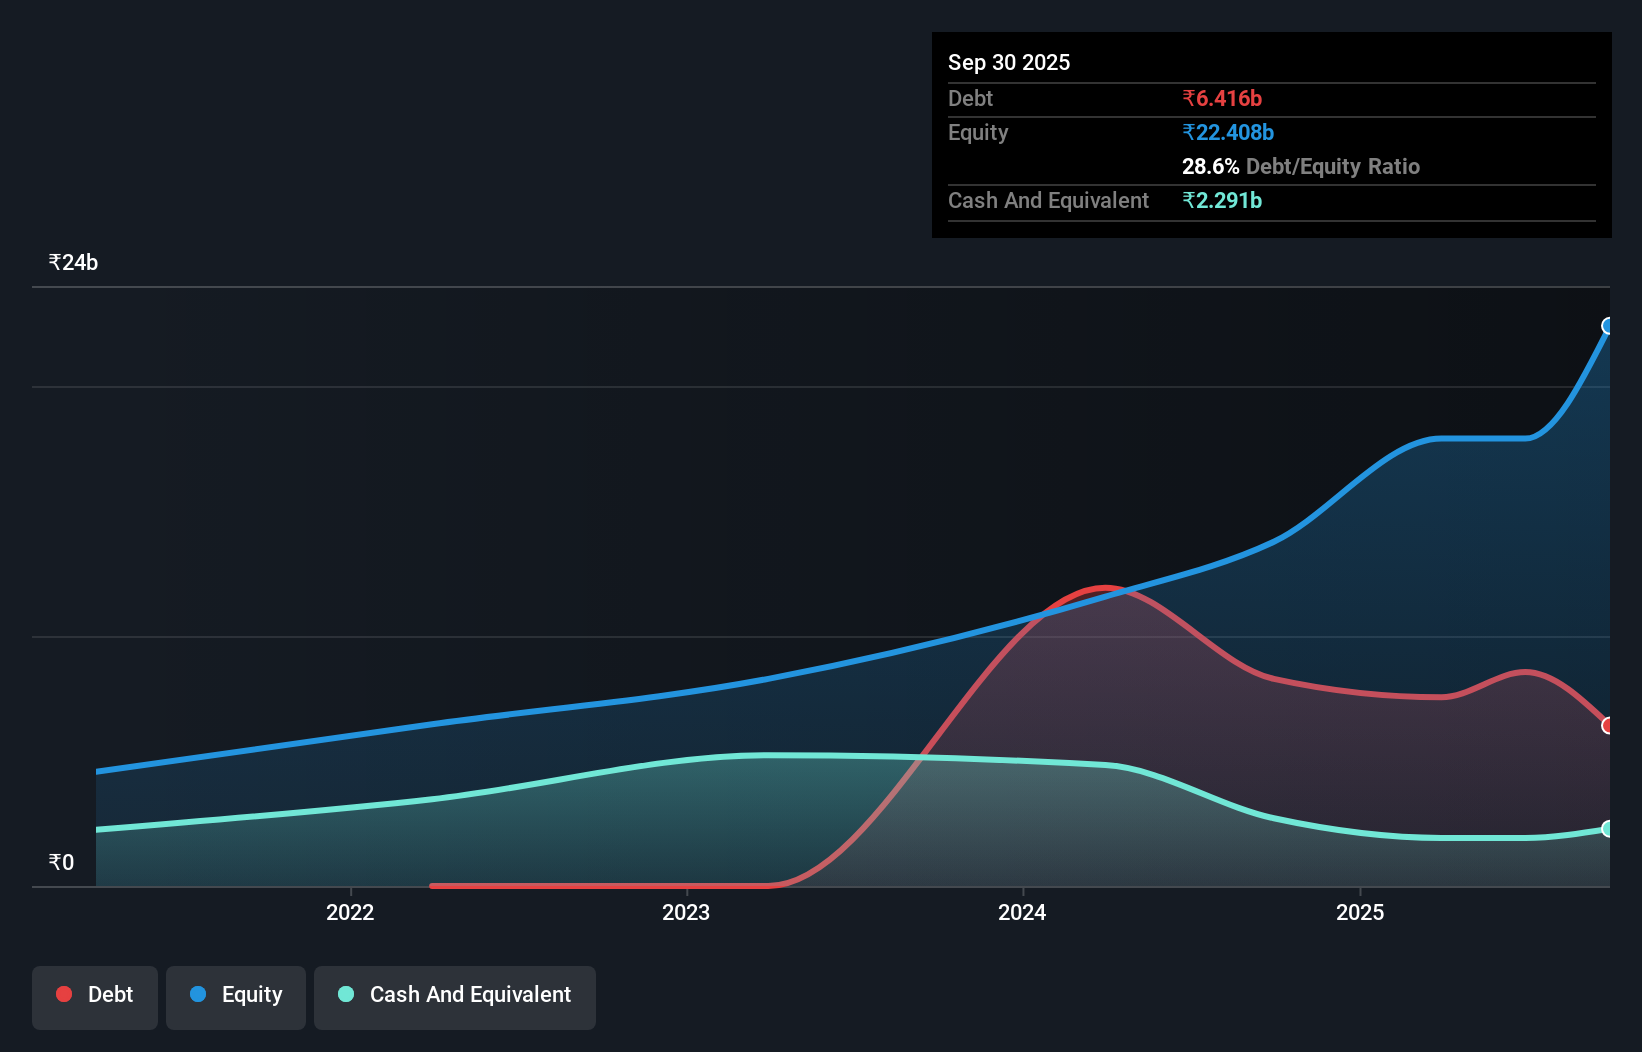Image resolution: width=1642 pixels, height=1052 pixels.
Task: Select the red Debt endpoint marker on chart
Action: [1608, 726]
